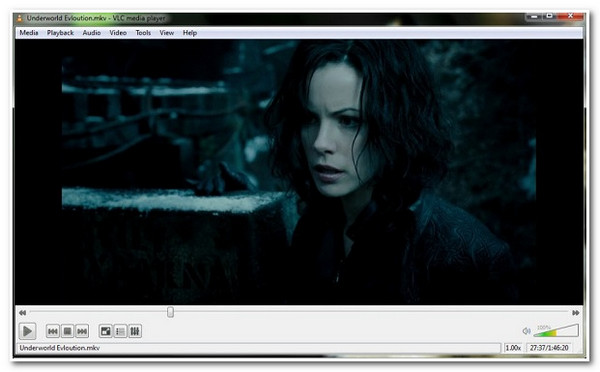600x372 pixels.
Task: Click the faster forward arrows icon
Action: pos(576,313)
